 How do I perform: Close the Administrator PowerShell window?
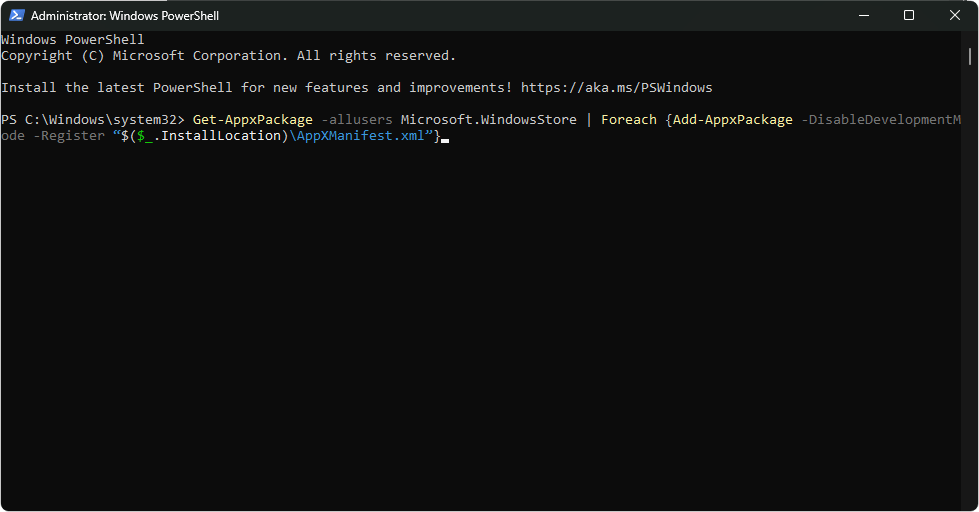pyautogui.click(x=955, y=16)
